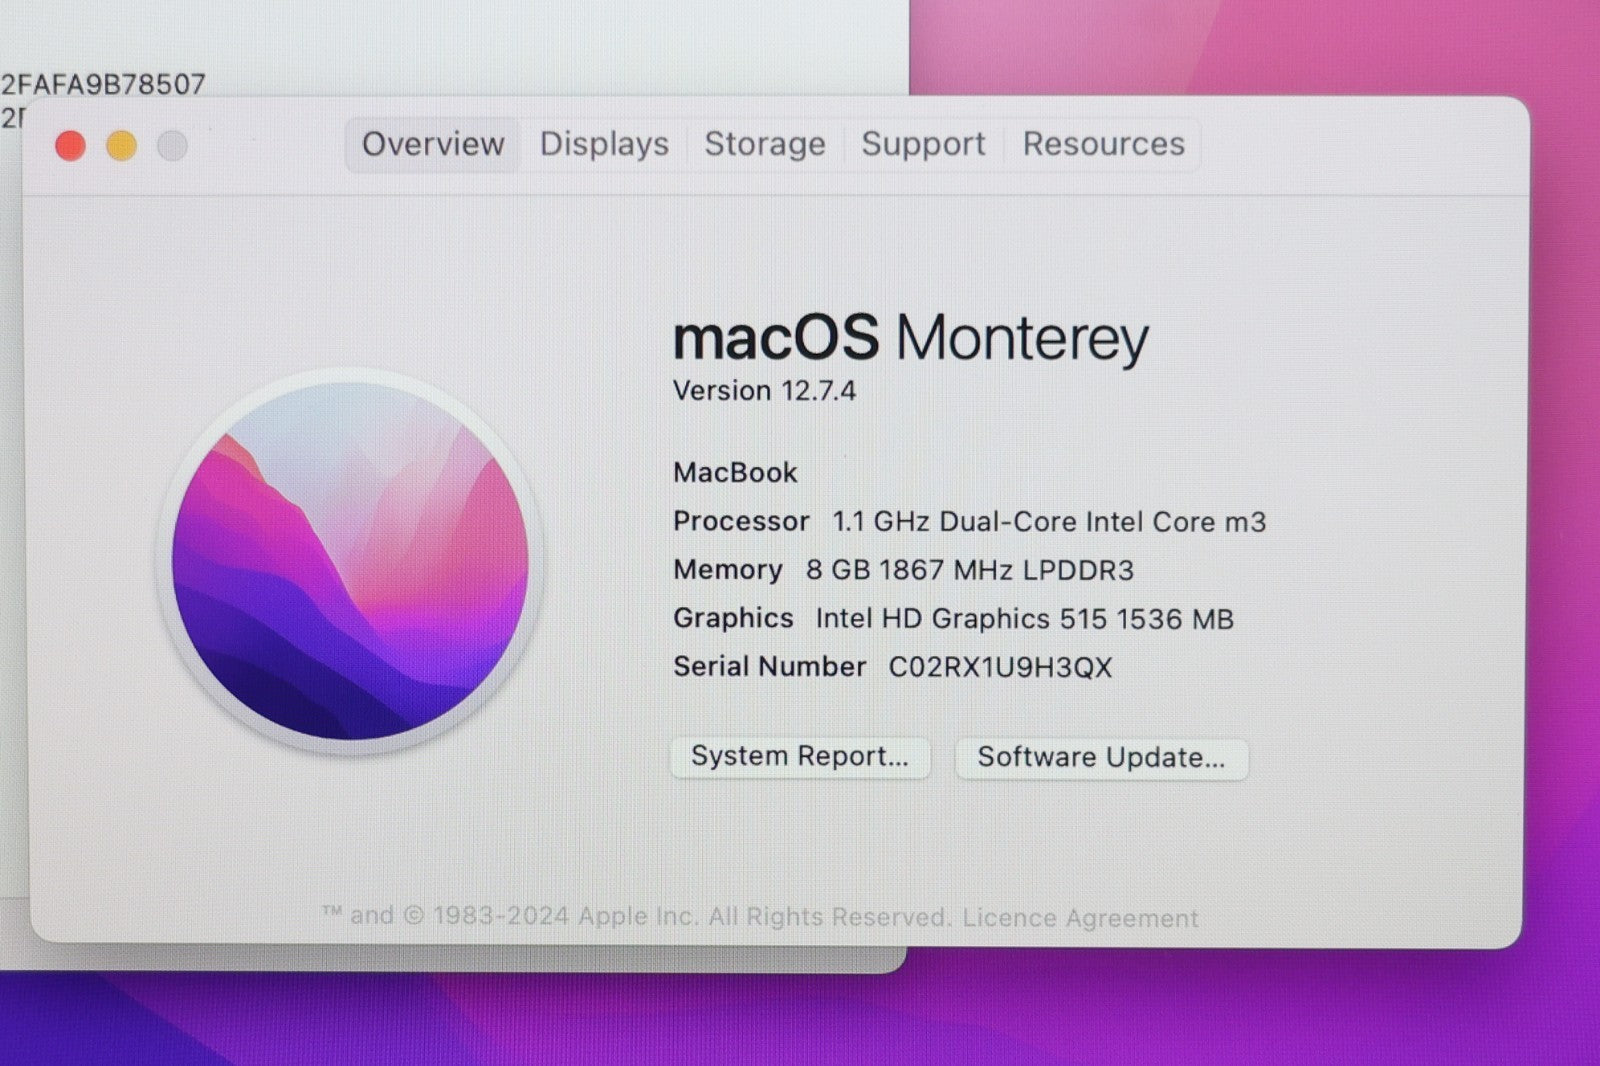Open the Storage tab
The width and height of the screenshot is (1600, 1066).
click(x=765, y=144)
